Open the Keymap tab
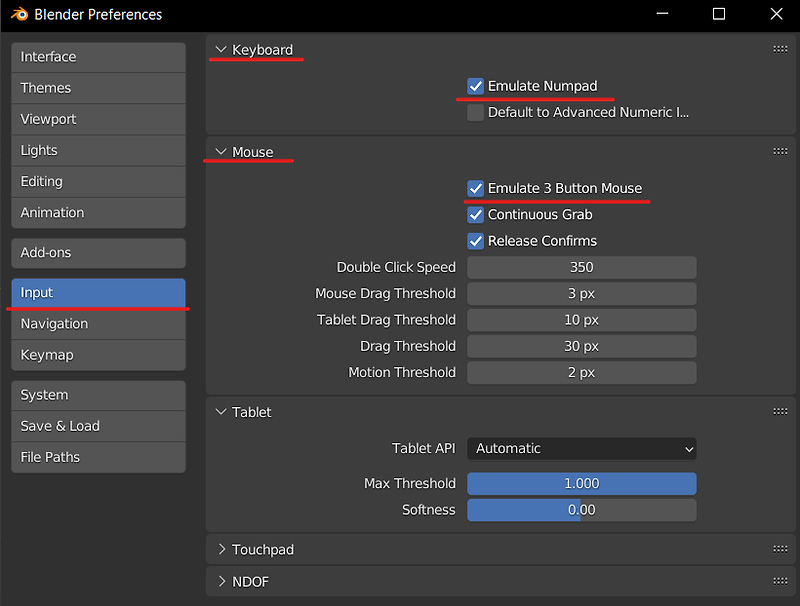The width and height of the screenshot is (800, 606). [98, 355]
